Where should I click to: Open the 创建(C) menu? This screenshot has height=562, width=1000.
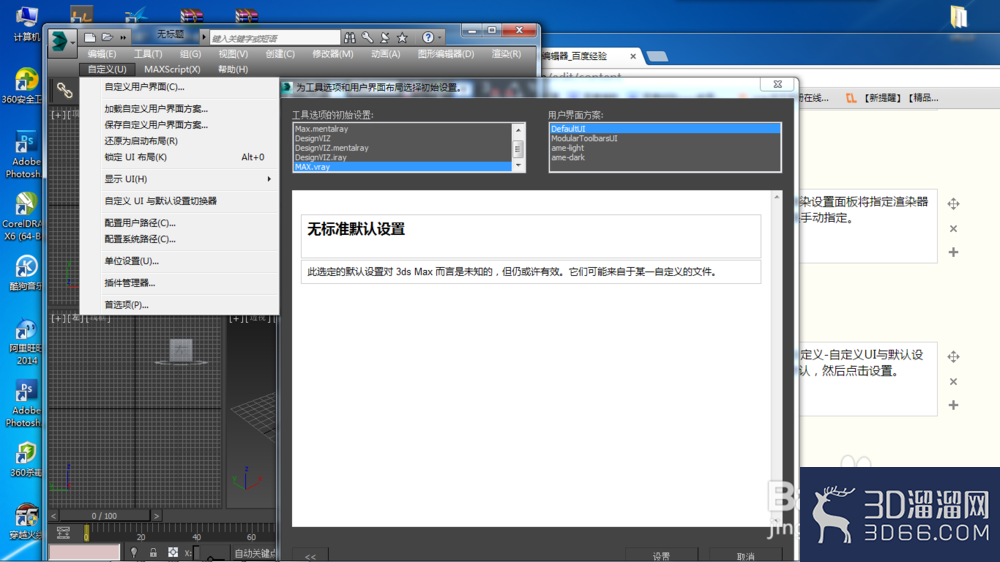coord(280,54)
